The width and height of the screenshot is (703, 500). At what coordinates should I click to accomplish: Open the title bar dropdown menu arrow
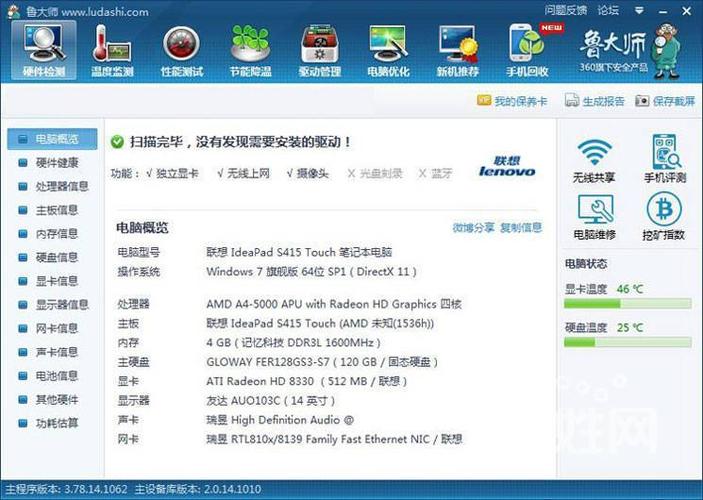pyautogui.click(x=639, y=10)
